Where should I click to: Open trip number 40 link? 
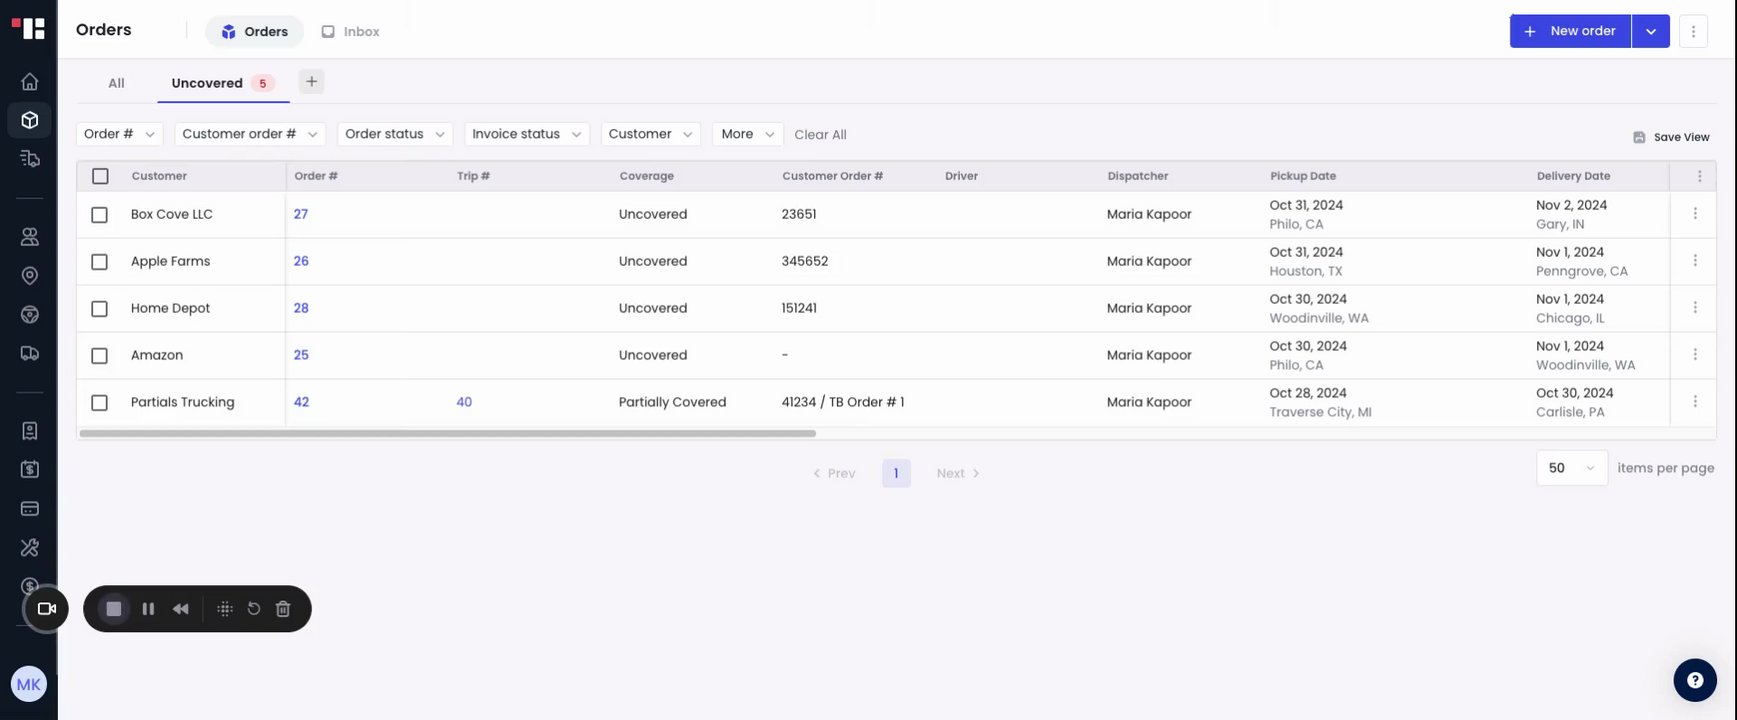464,402
